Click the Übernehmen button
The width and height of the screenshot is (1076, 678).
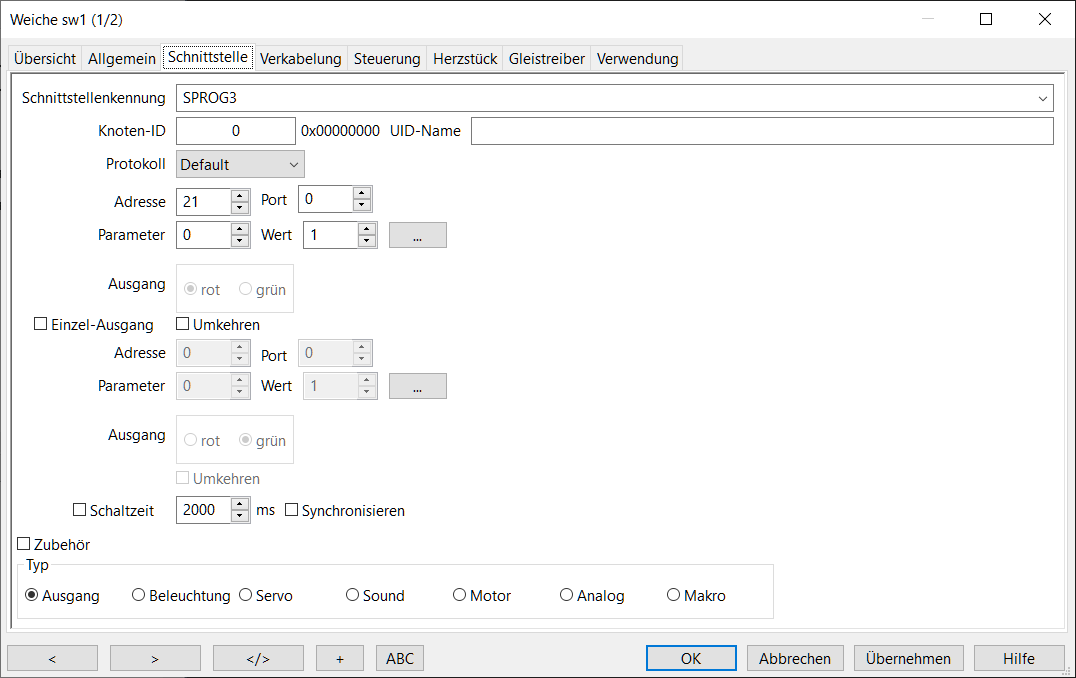(908, 658)
